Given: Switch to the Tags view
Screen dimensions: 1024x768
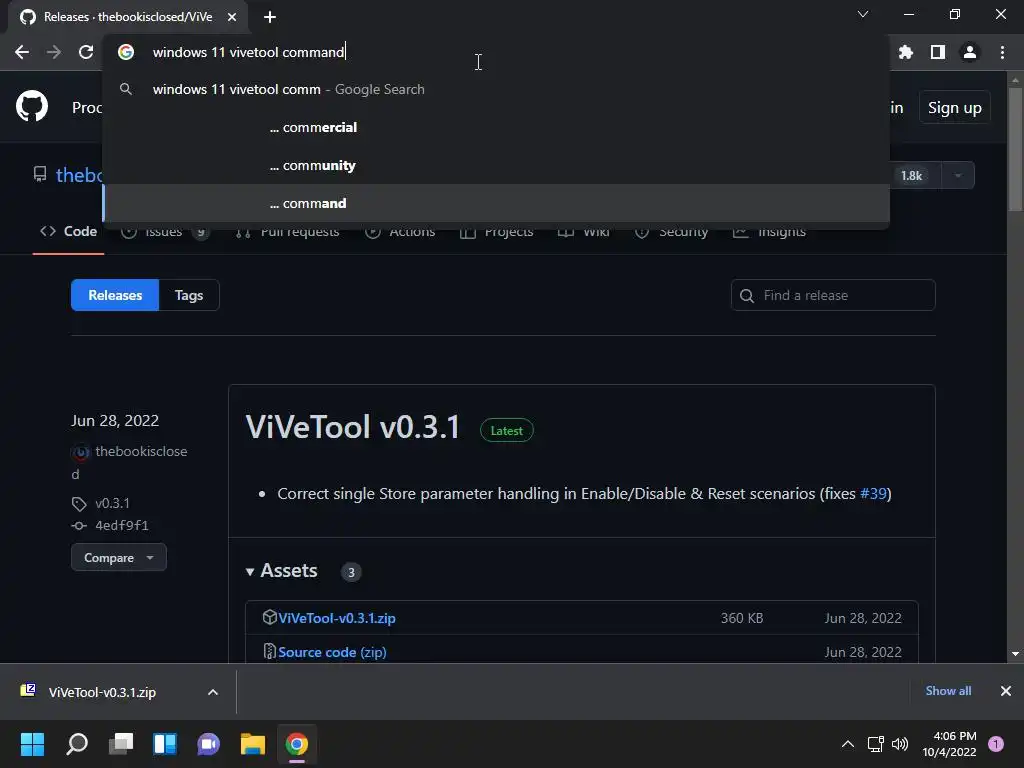Looking at the screenshot, I should pyautogui.click(x=189, y=295).
